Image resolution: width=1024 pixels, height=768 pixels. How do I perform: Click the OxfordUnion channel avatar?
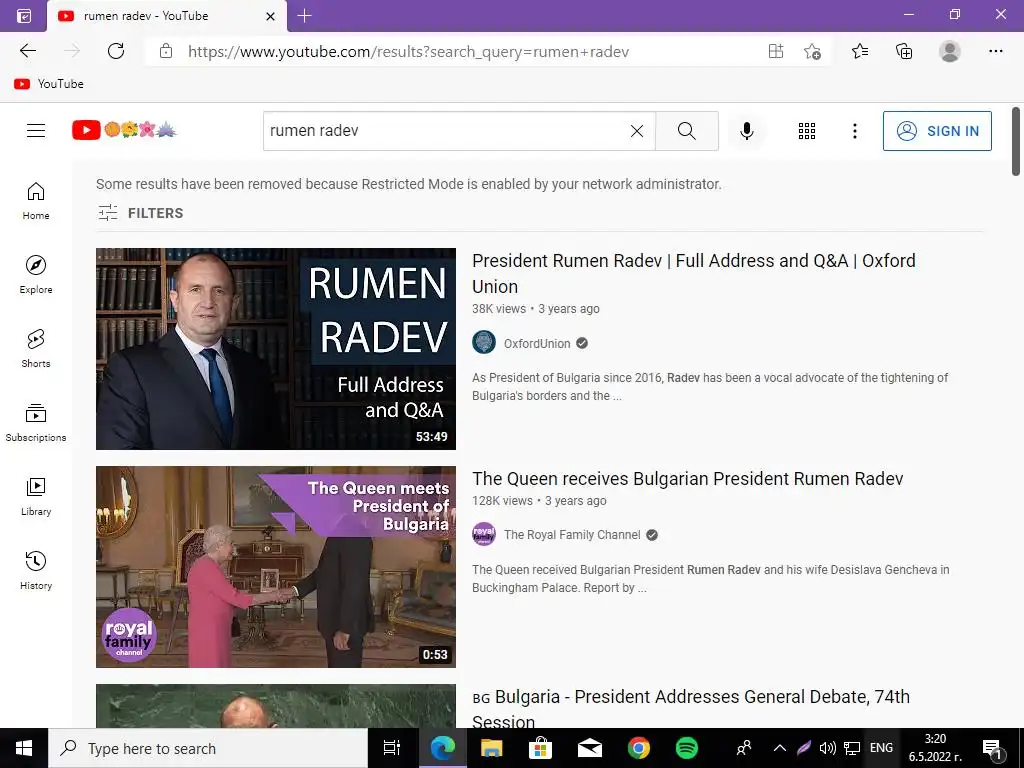point(484,343)
